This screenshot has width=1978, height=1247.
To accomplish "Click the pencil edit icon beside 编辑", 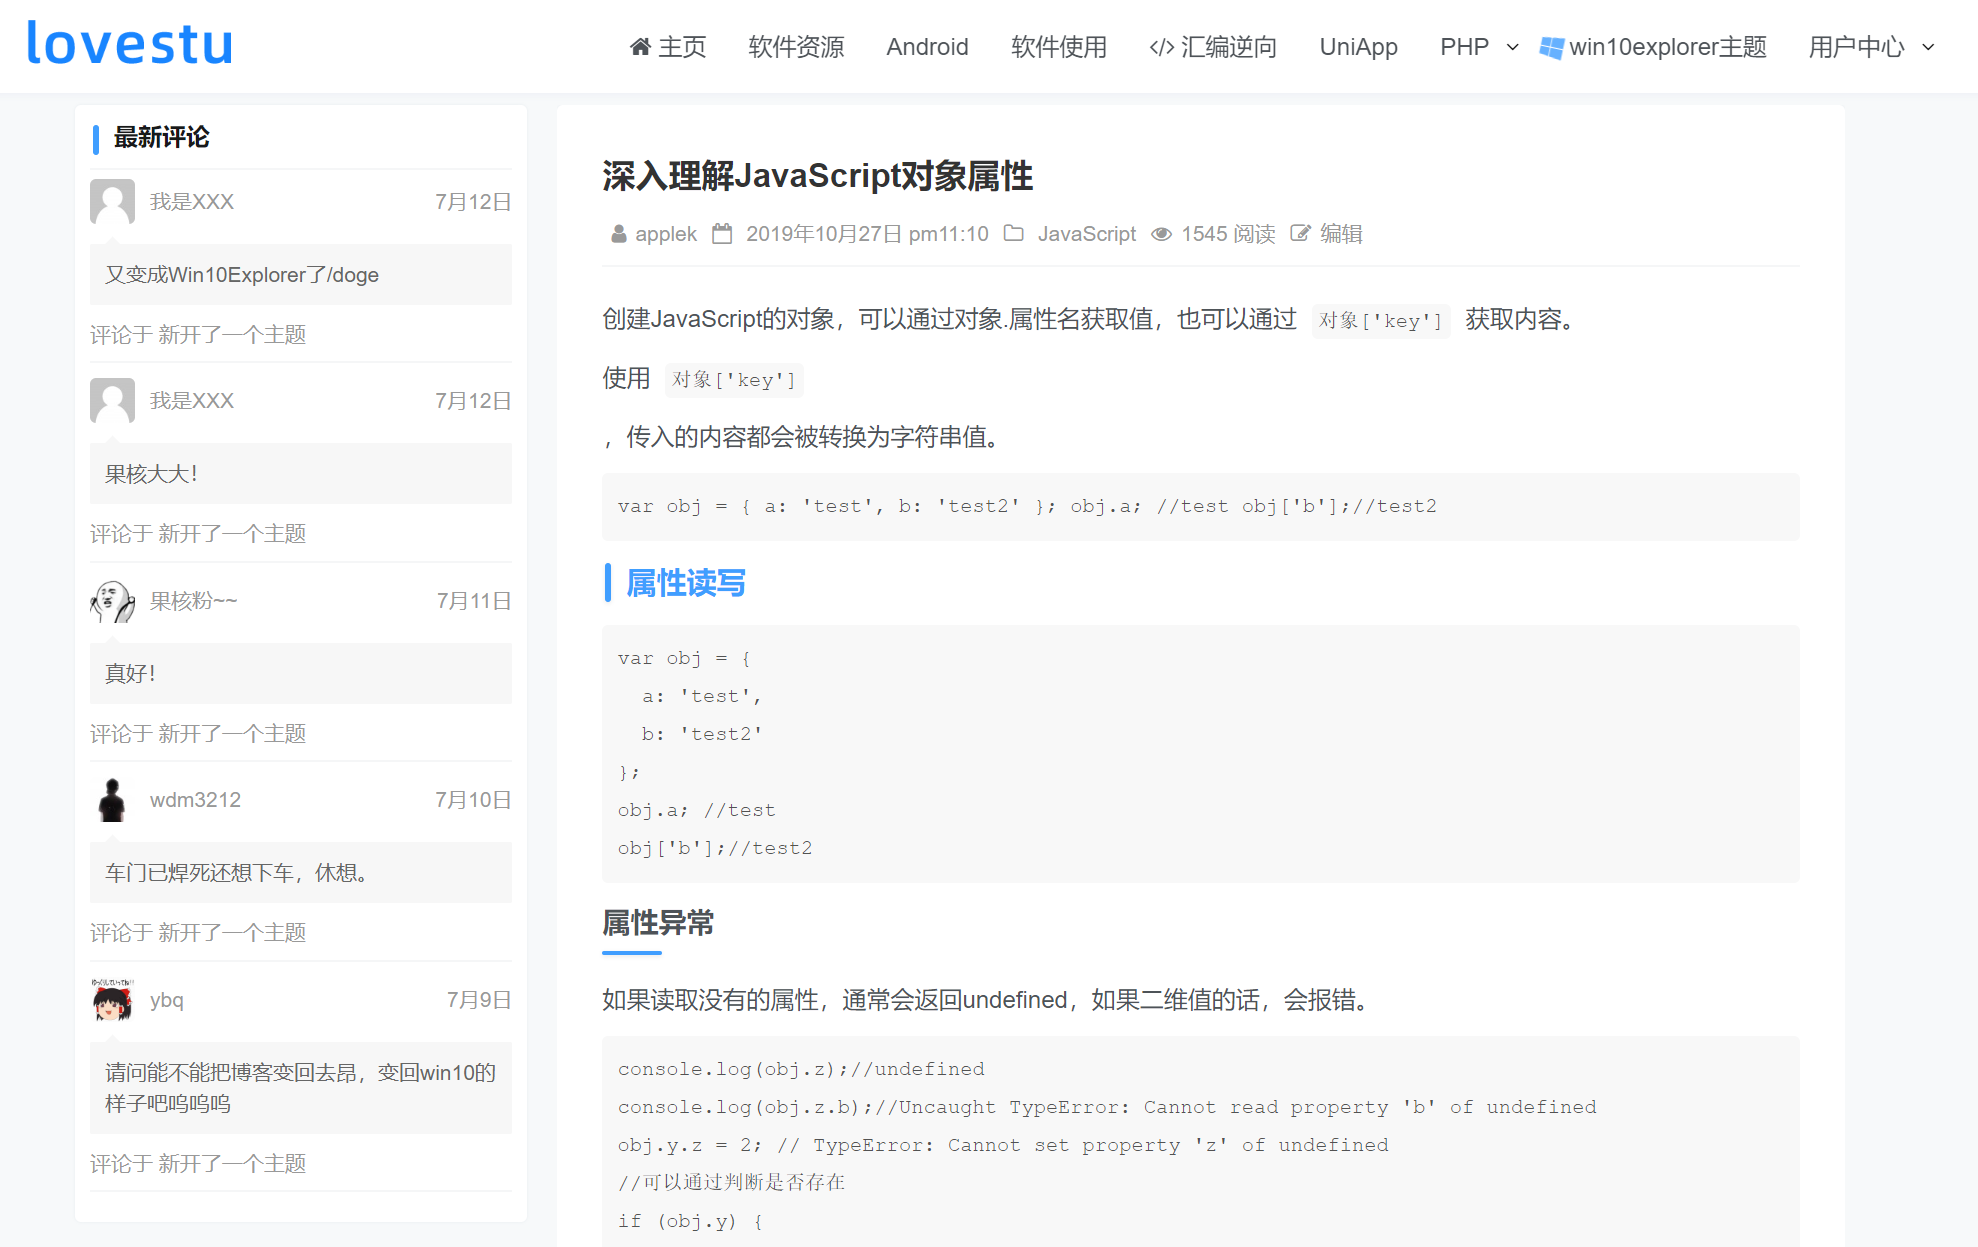I will (x=1299, y=234).
